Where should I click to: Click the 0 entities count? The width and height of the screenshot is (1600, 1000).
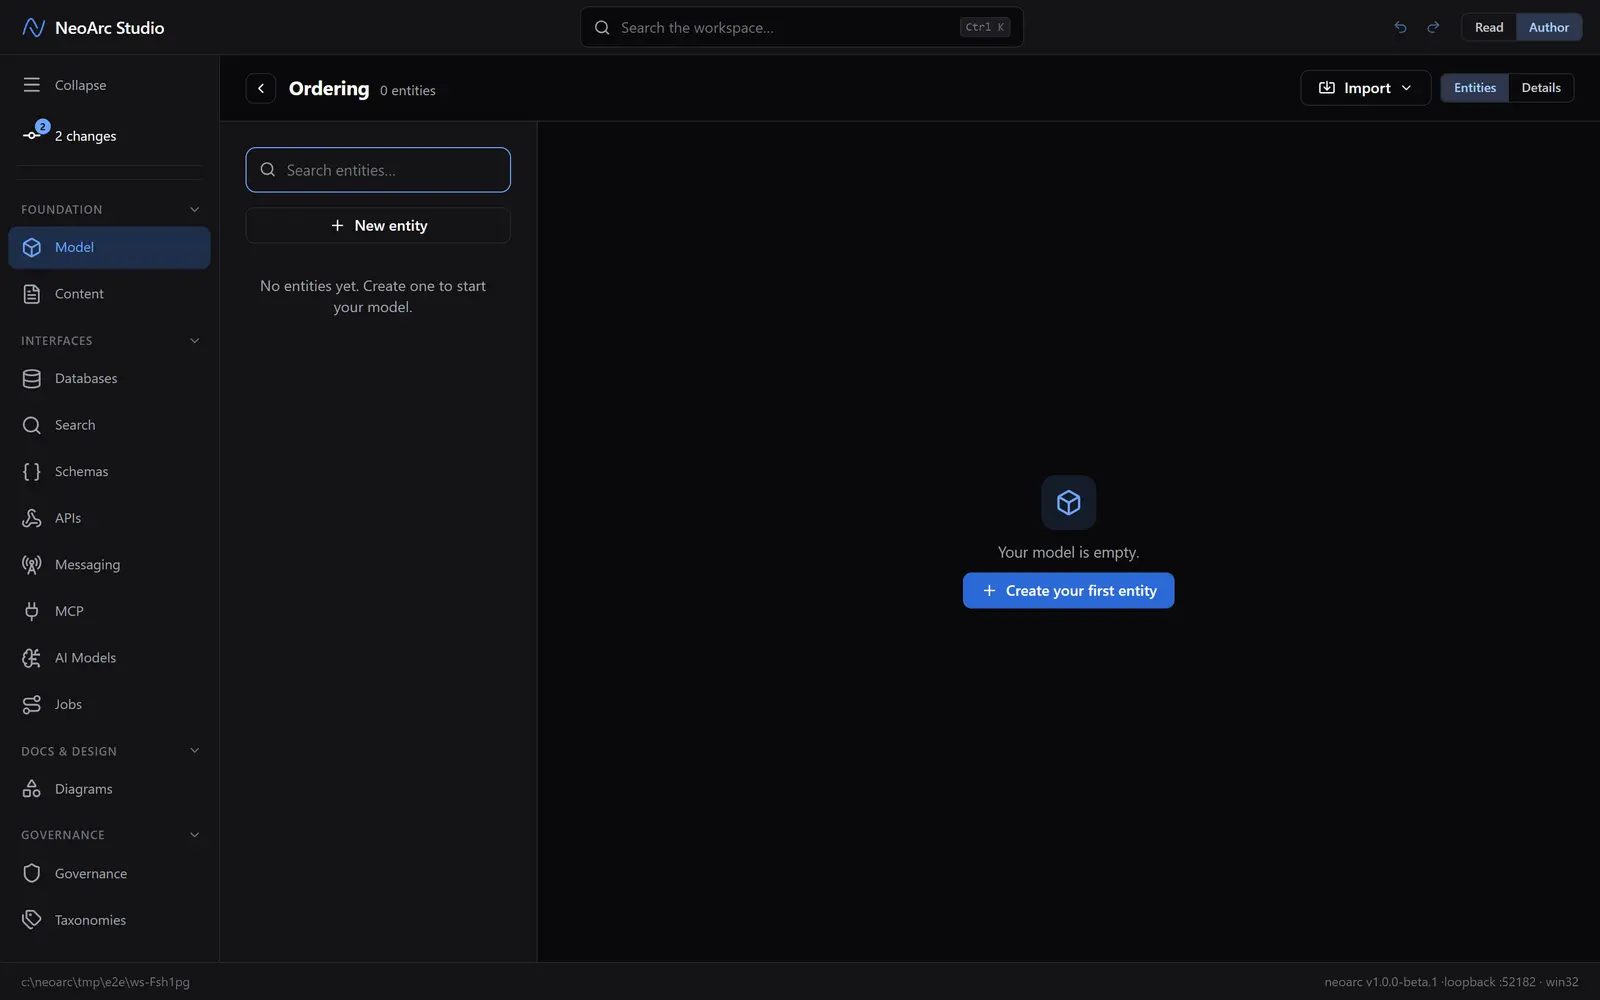pos(408,91)
